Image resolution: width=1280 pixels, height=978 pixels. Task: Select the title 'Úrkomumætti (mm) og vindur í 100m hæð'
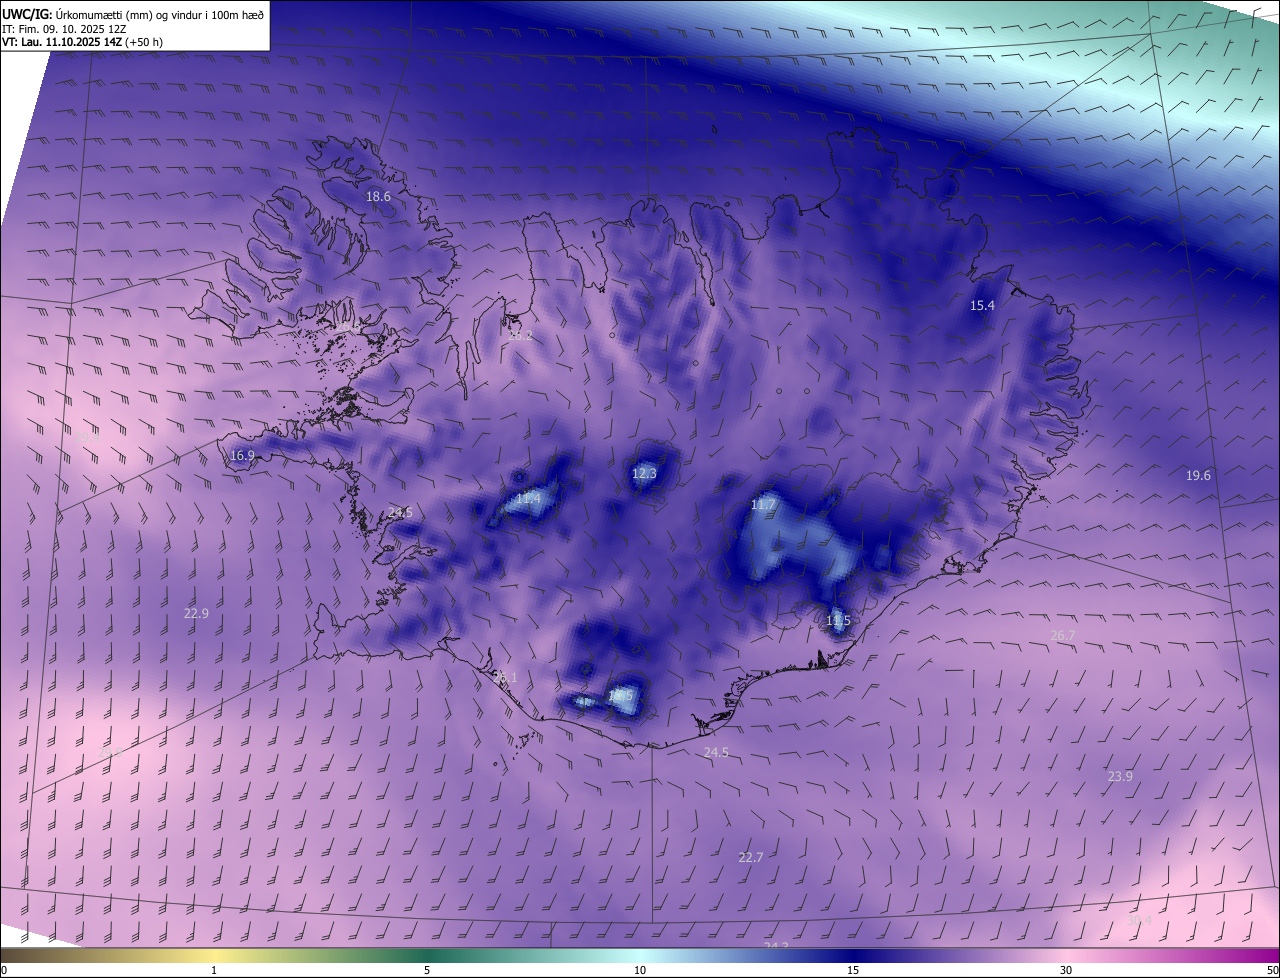coord(160,14)
